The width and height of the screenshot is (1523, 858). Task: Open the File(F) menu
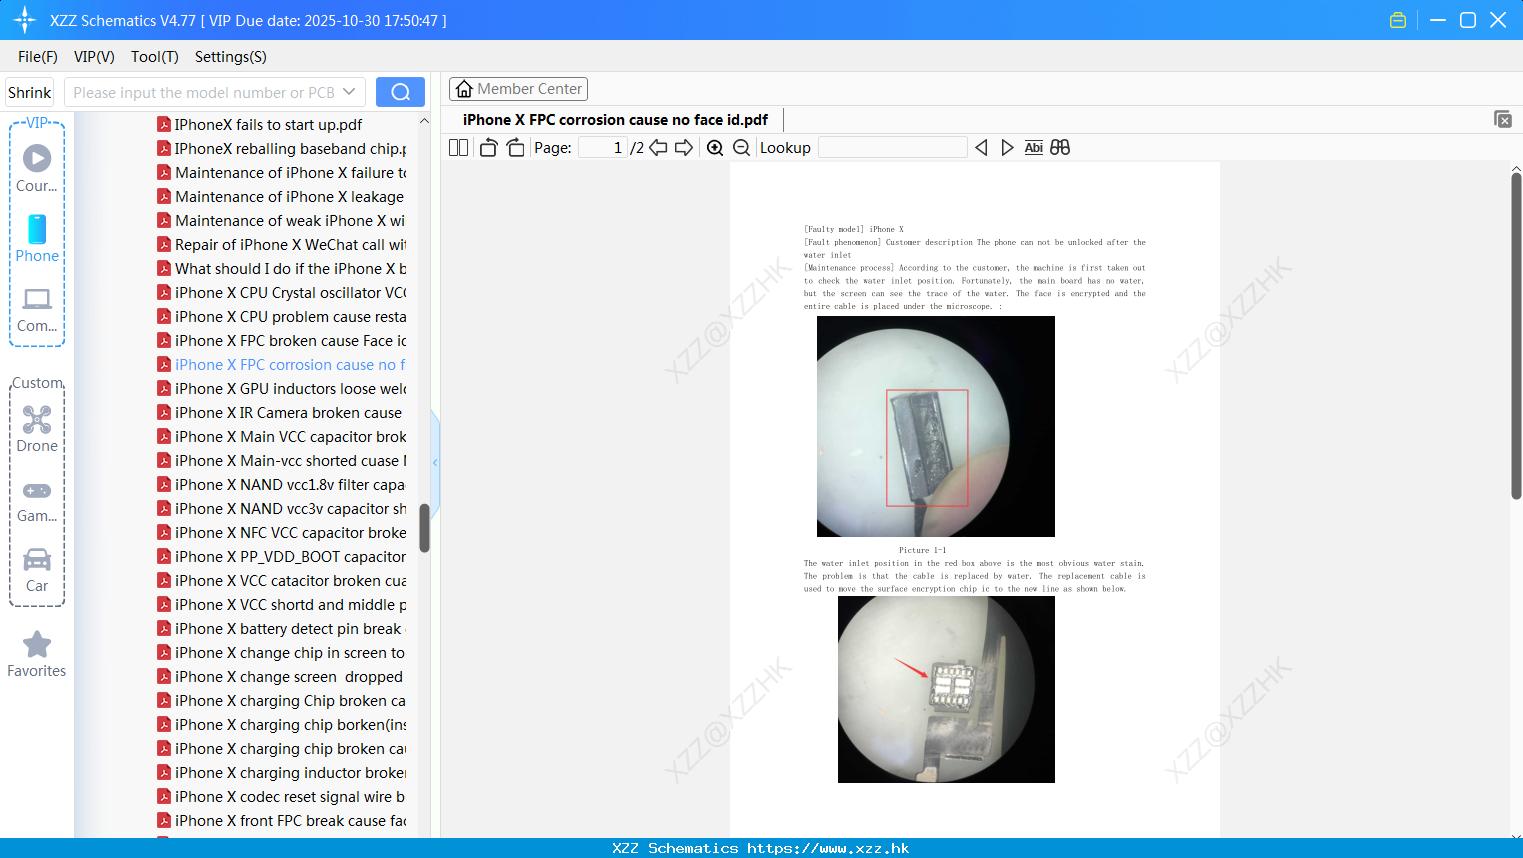(38, 57)
